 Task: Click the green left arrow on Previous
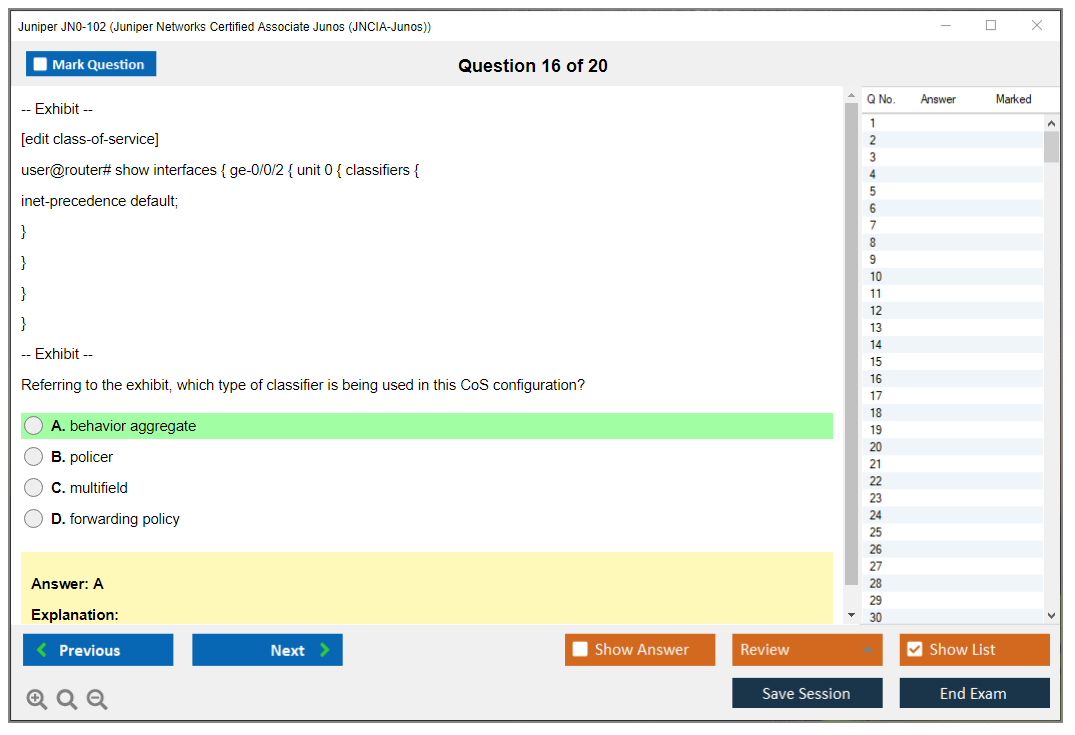point(42,650)
